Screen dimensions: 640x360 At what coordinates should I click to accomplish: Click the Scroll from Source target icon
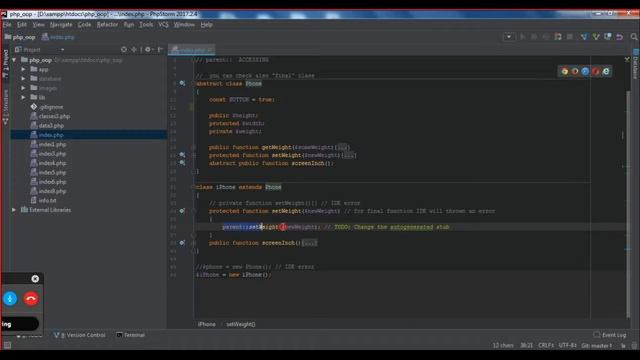[x=124, y=49]
